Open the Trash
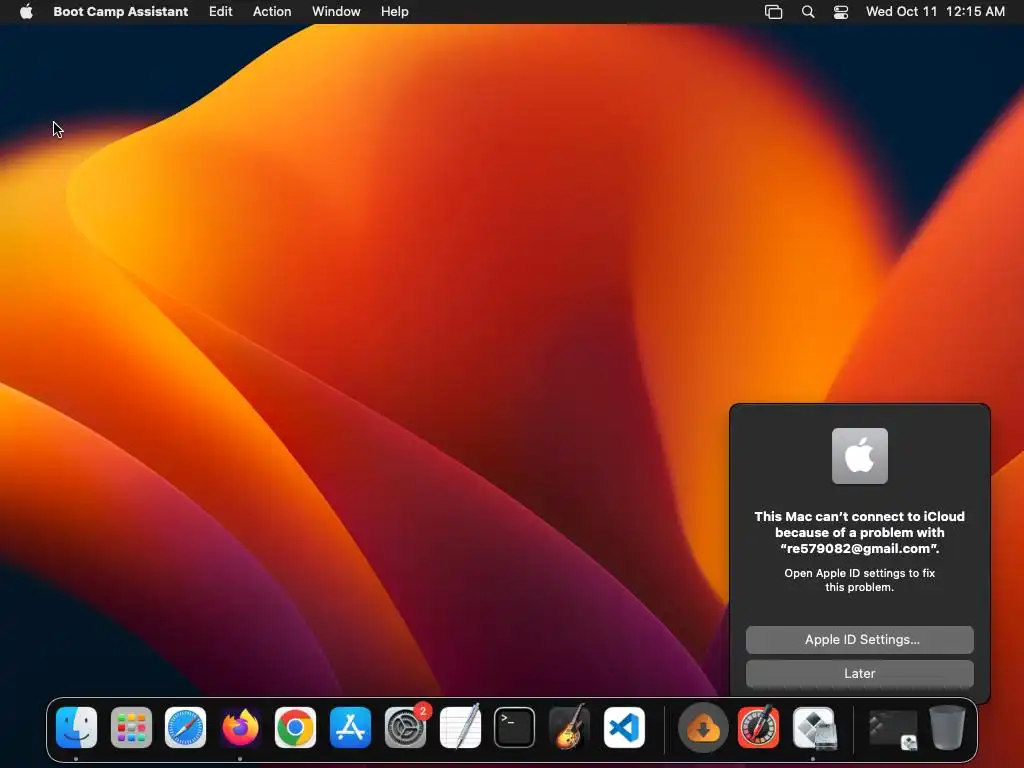Screen dimensions: 1024x768 pos(947,728)
